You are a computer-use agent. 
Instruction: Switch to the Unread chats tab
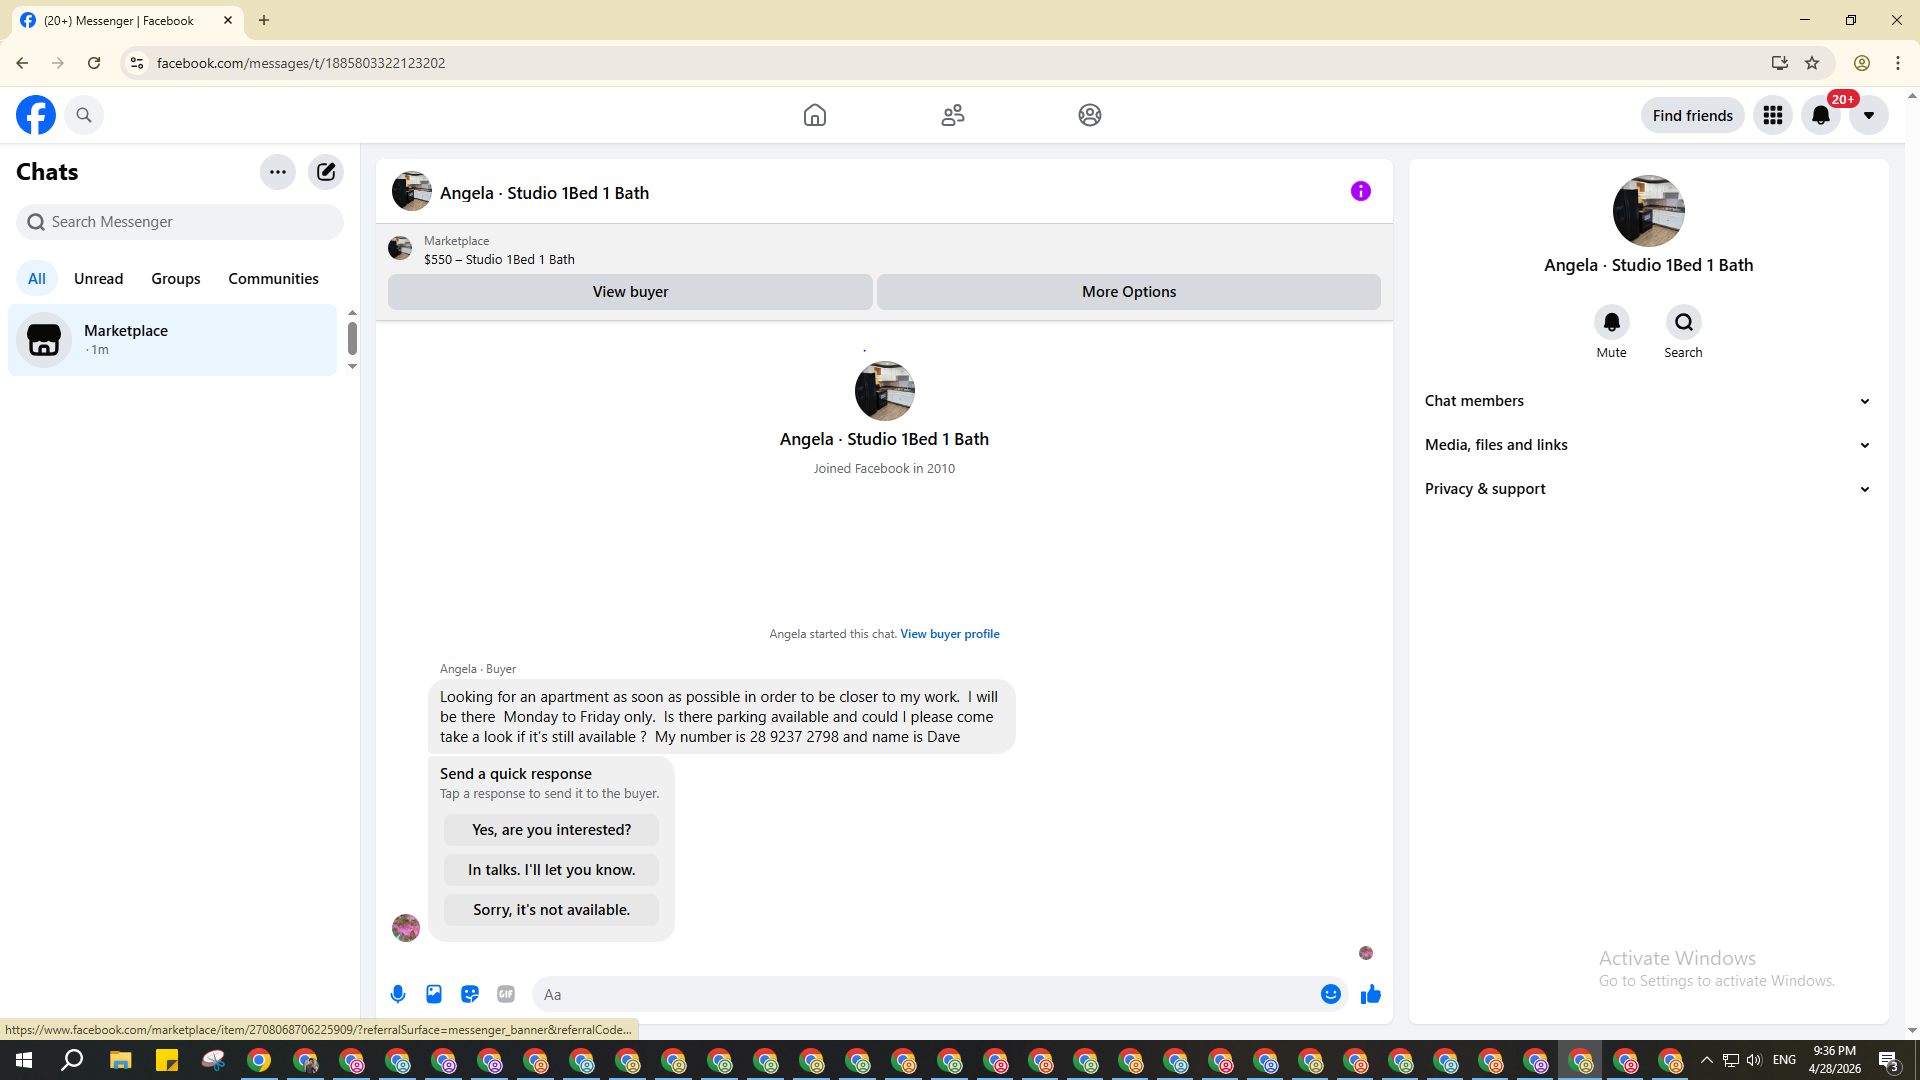pyautogui.click(x=98, y=279)
